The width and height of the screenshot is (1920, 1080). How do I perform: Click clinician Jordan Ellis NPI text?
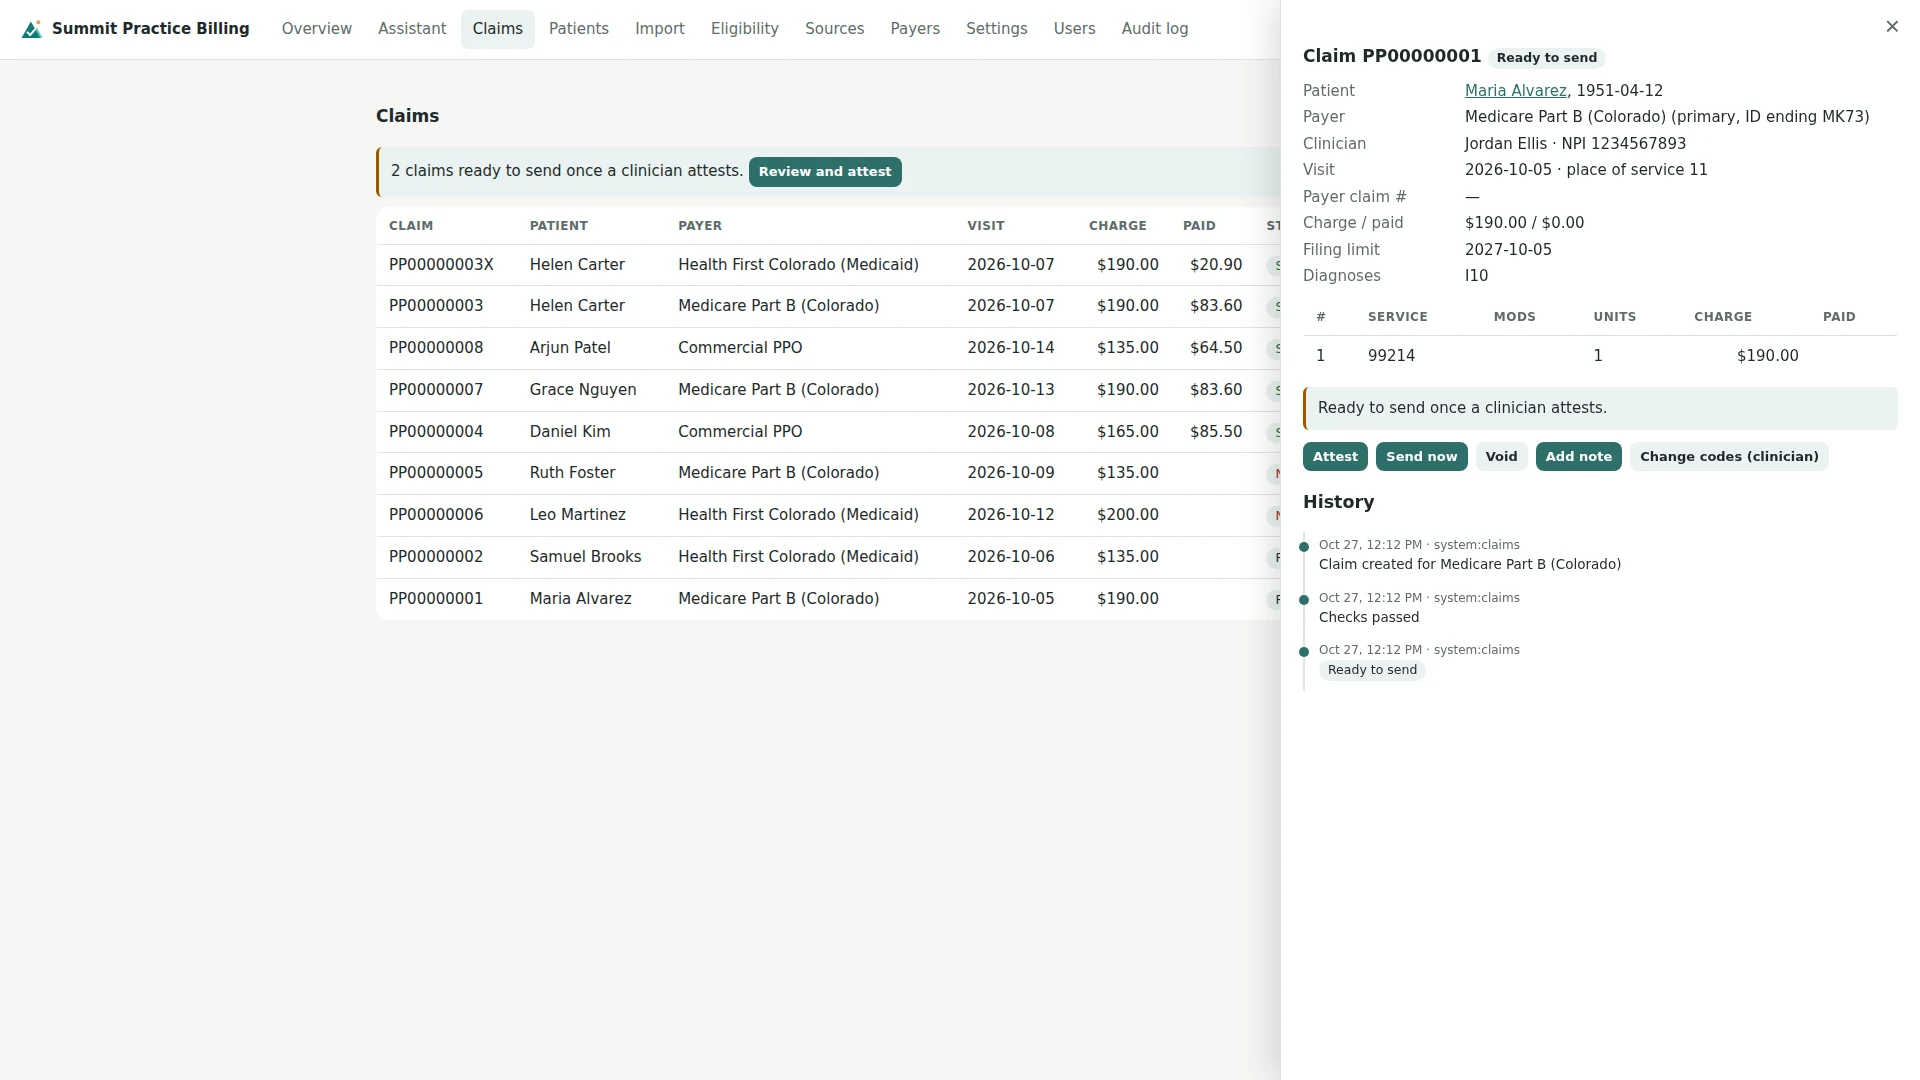1575,144
